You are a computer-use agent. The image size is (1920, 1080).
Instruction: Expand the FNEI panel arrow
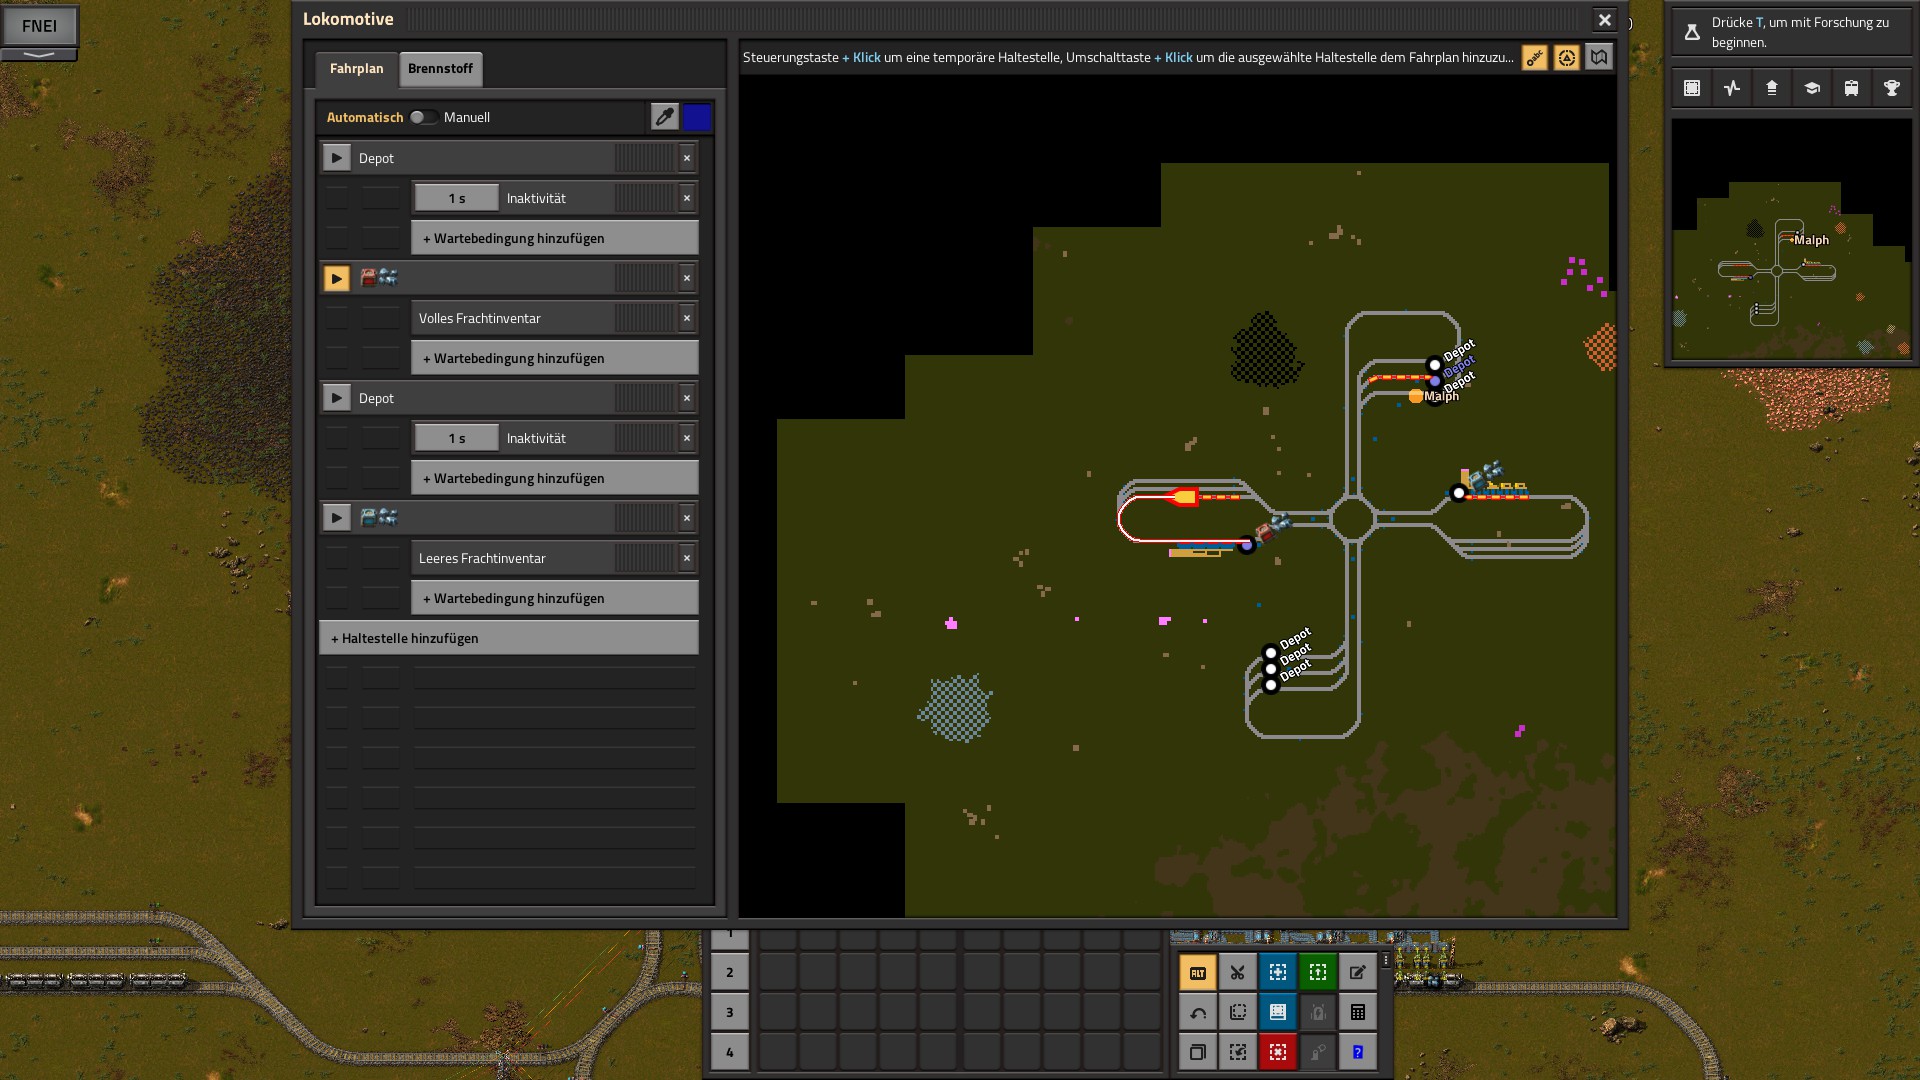point(39,54)
